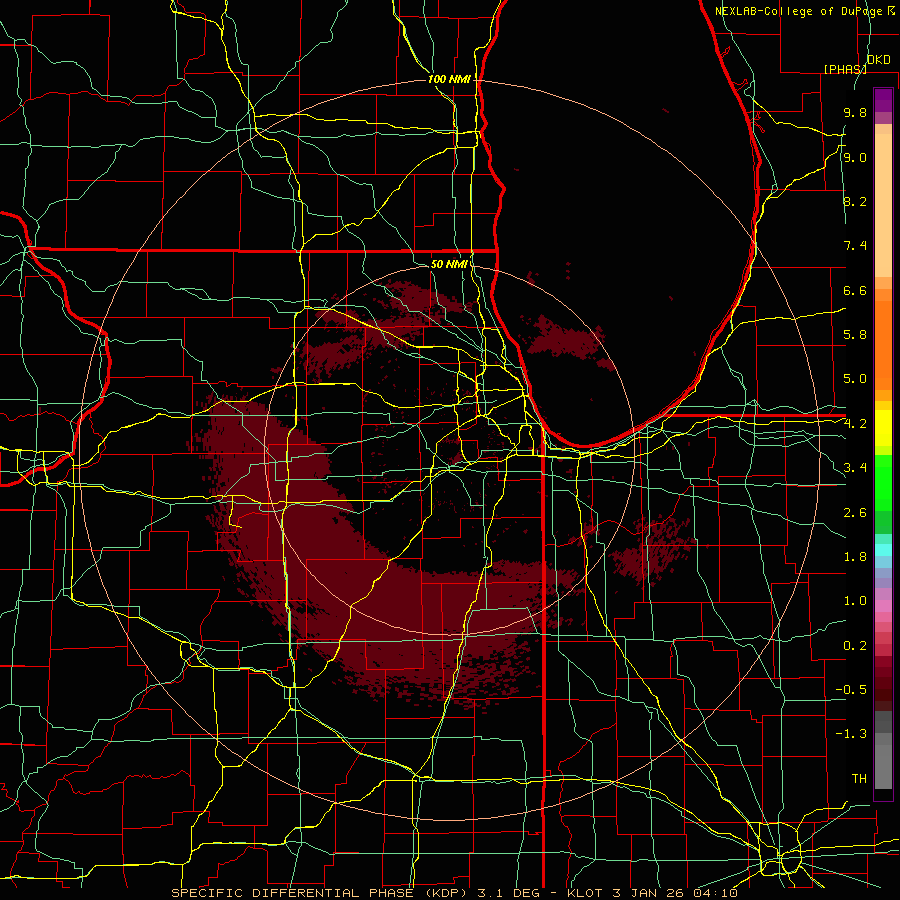Click the 7.4 scale value
The image size is (900, 900).
pos(855,246)
